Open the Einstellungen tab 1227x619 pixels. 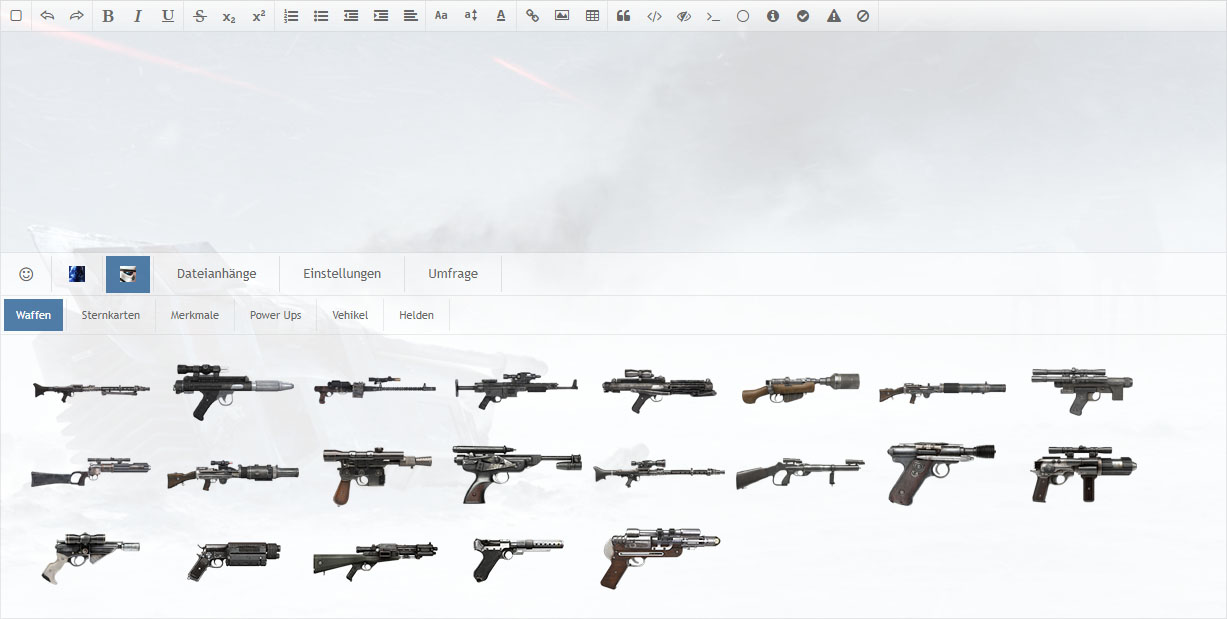[x=342, y=274]
